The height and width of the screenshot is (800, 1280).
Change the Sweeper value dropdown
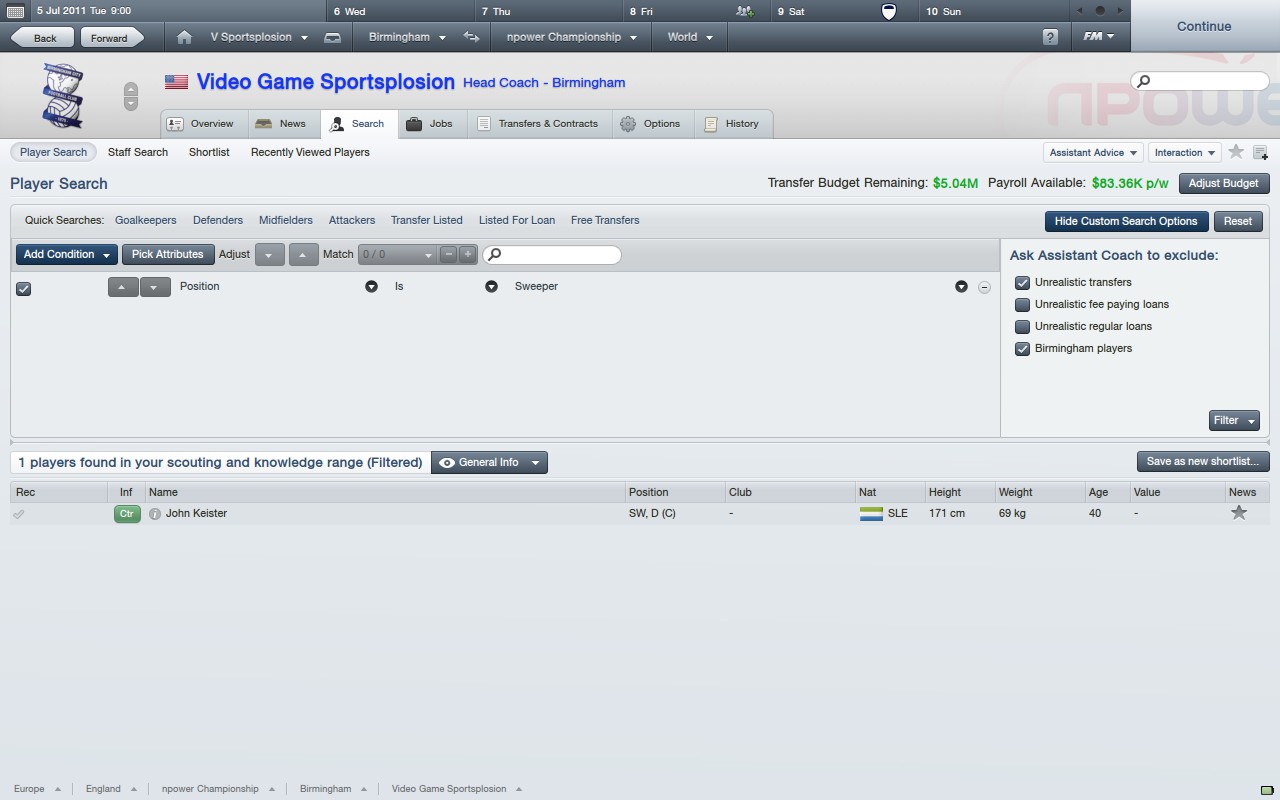961,287
